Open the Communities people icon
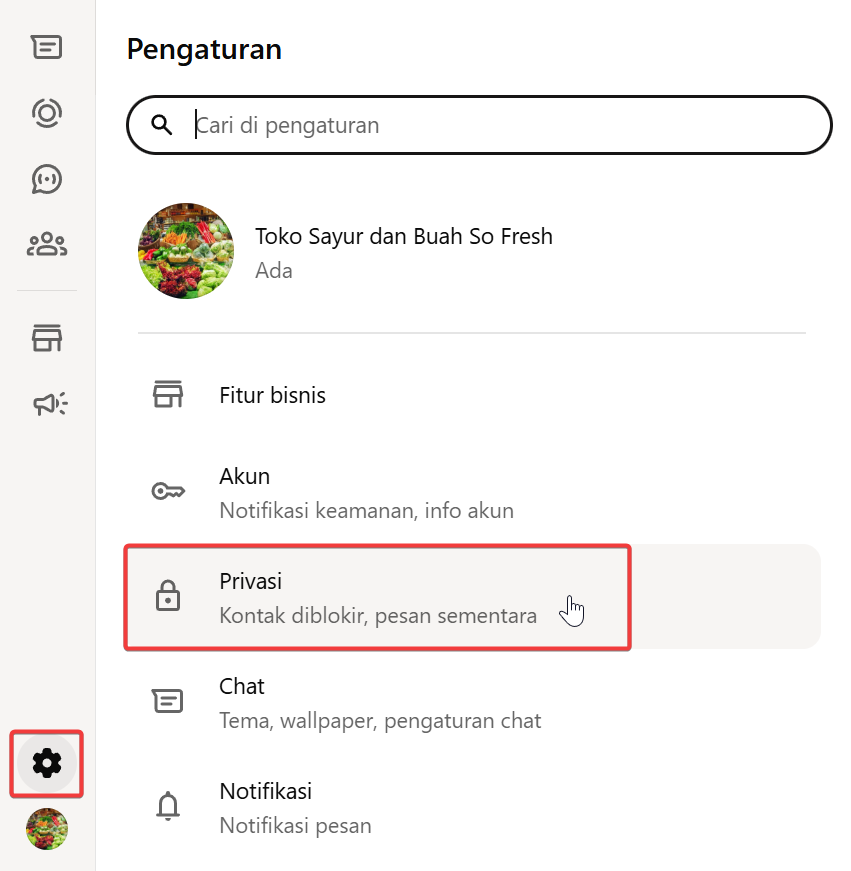851x871 pixels. (x=47, y=244)
